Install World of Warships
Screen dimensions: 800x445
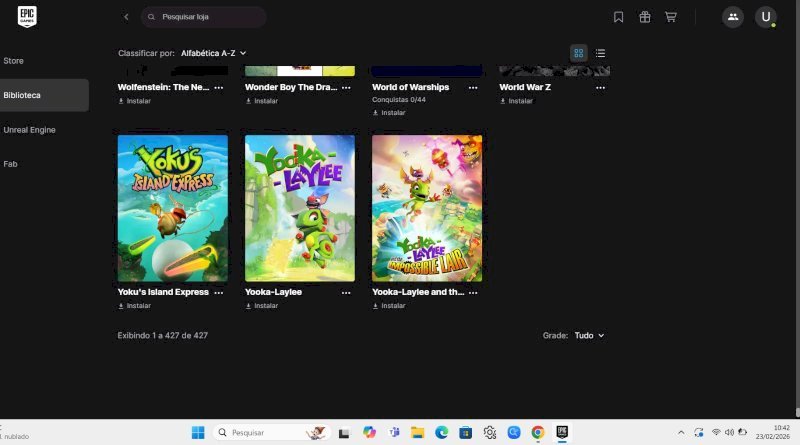tap(389, 113)
